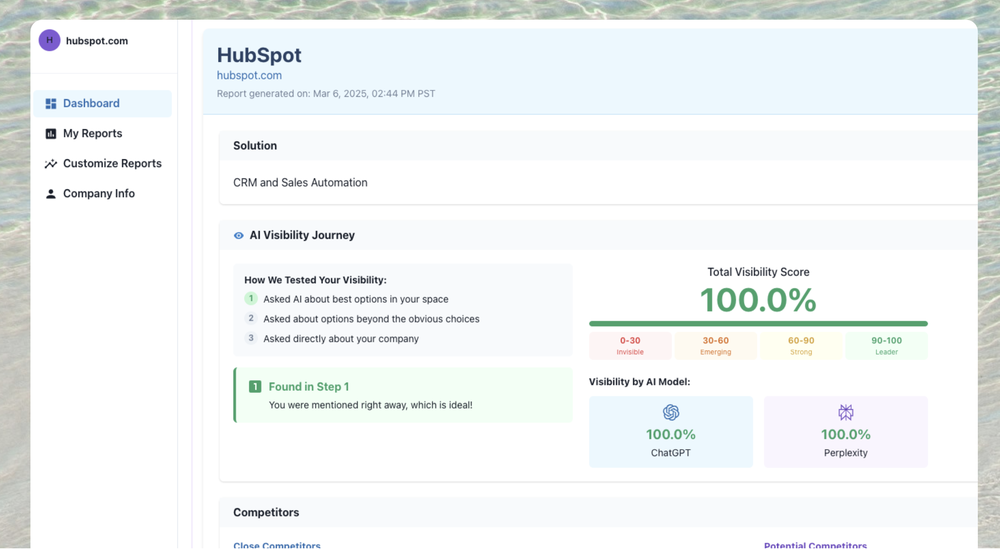Click the green 90-100 Leader range swatch
This screenshot has height=550, width=1000.
click(x=886, y=345)
